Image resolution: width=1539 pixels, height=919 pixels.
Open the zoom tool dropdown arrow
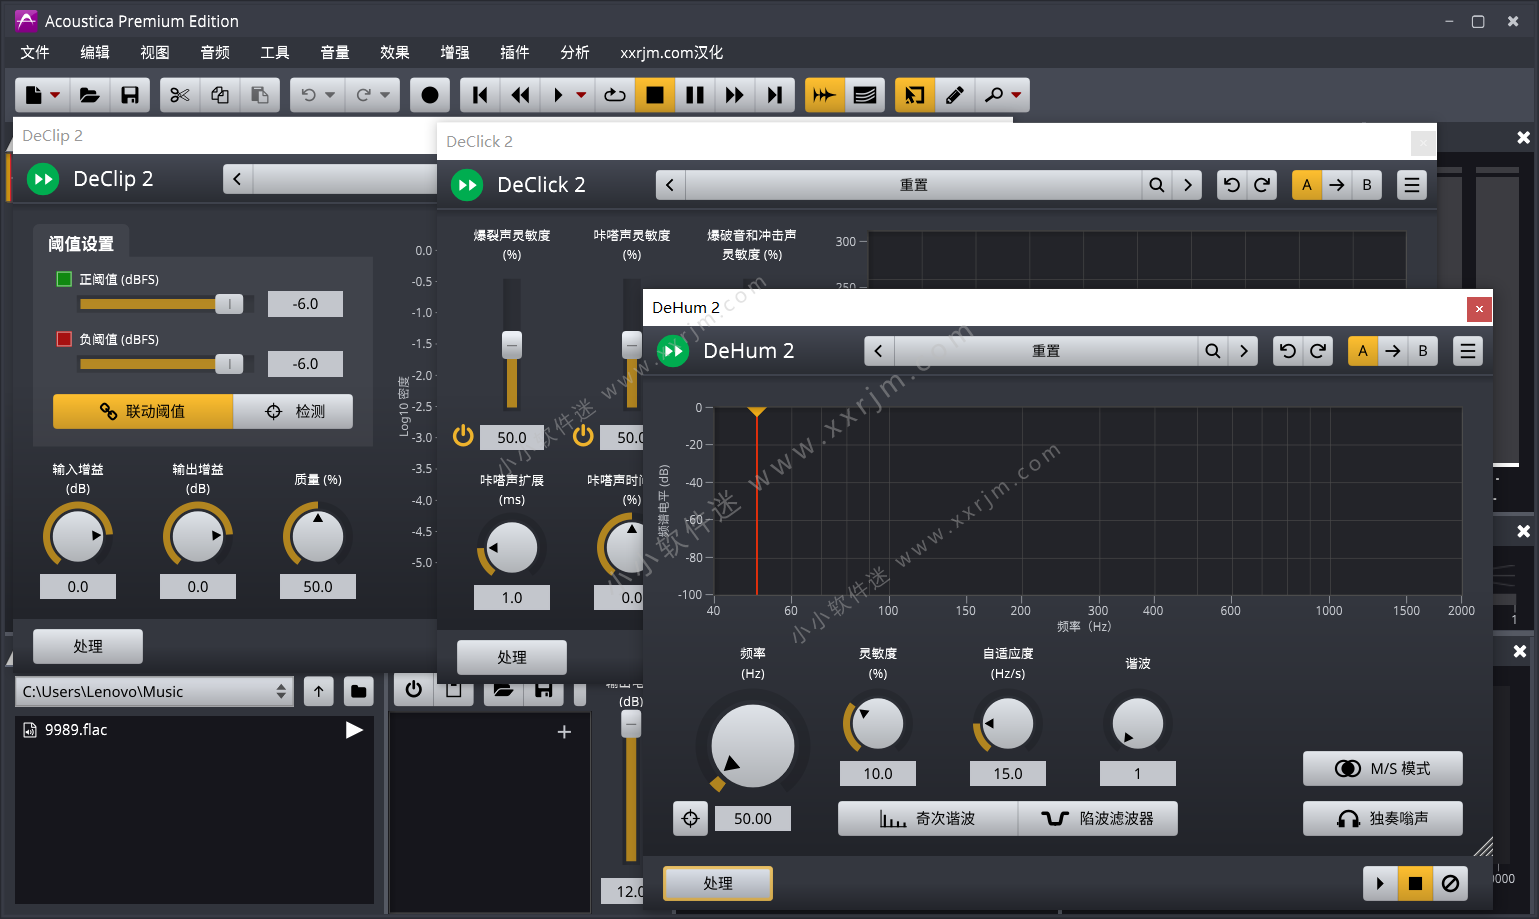click(1017, 95)
